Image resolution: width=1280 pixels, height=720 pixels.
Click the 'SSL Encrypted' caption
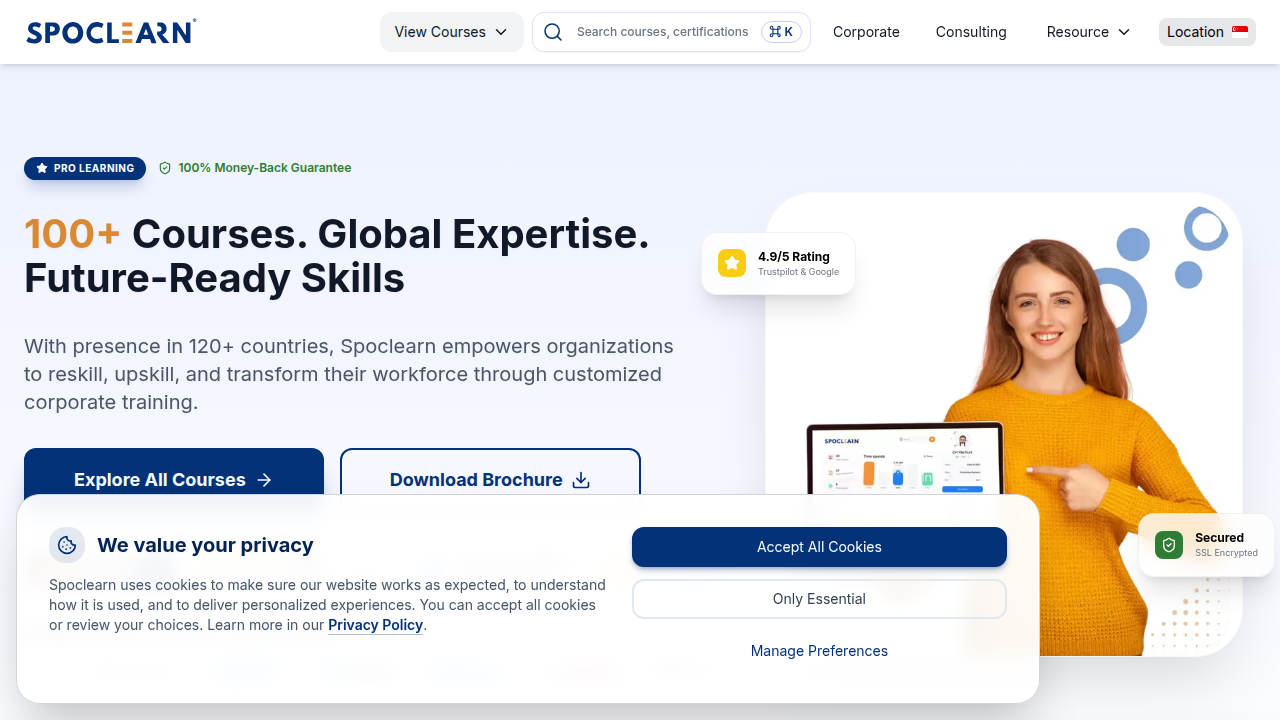[1226, 553]
